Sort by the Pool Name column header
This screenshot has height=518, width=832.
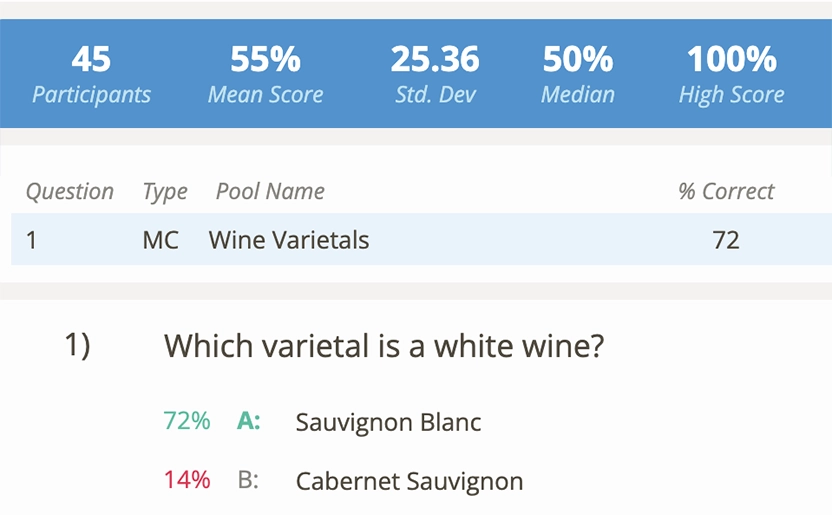(270, 192)
